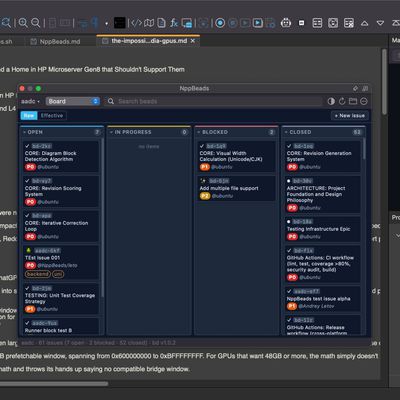Screen dimensions: 400x400
Task: Click the panel grid icon right of white square
Action: 317,23
